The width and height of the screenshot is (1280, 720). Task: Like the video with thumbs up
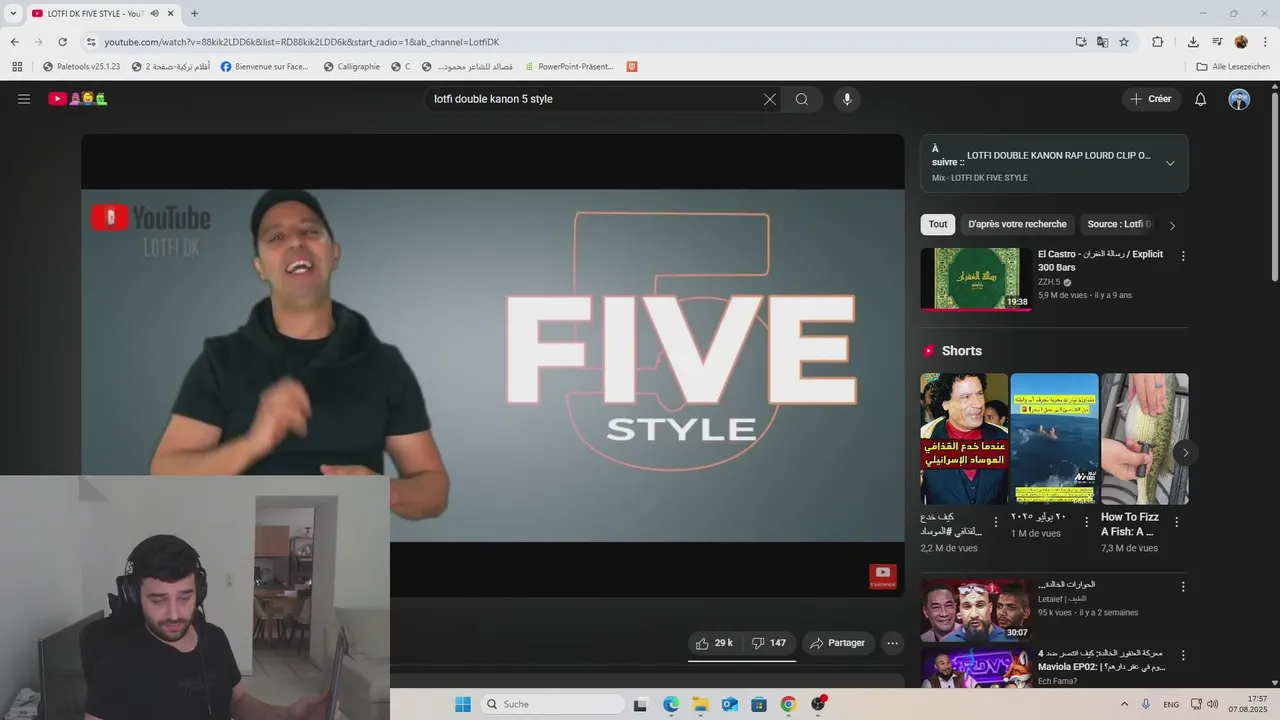tap(715, 643)
